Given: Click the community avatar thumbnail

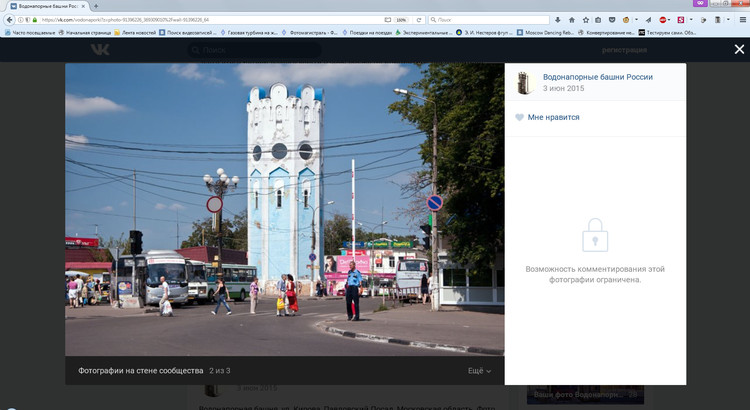Looking at the screenshot, I should [x=525, y=82].
